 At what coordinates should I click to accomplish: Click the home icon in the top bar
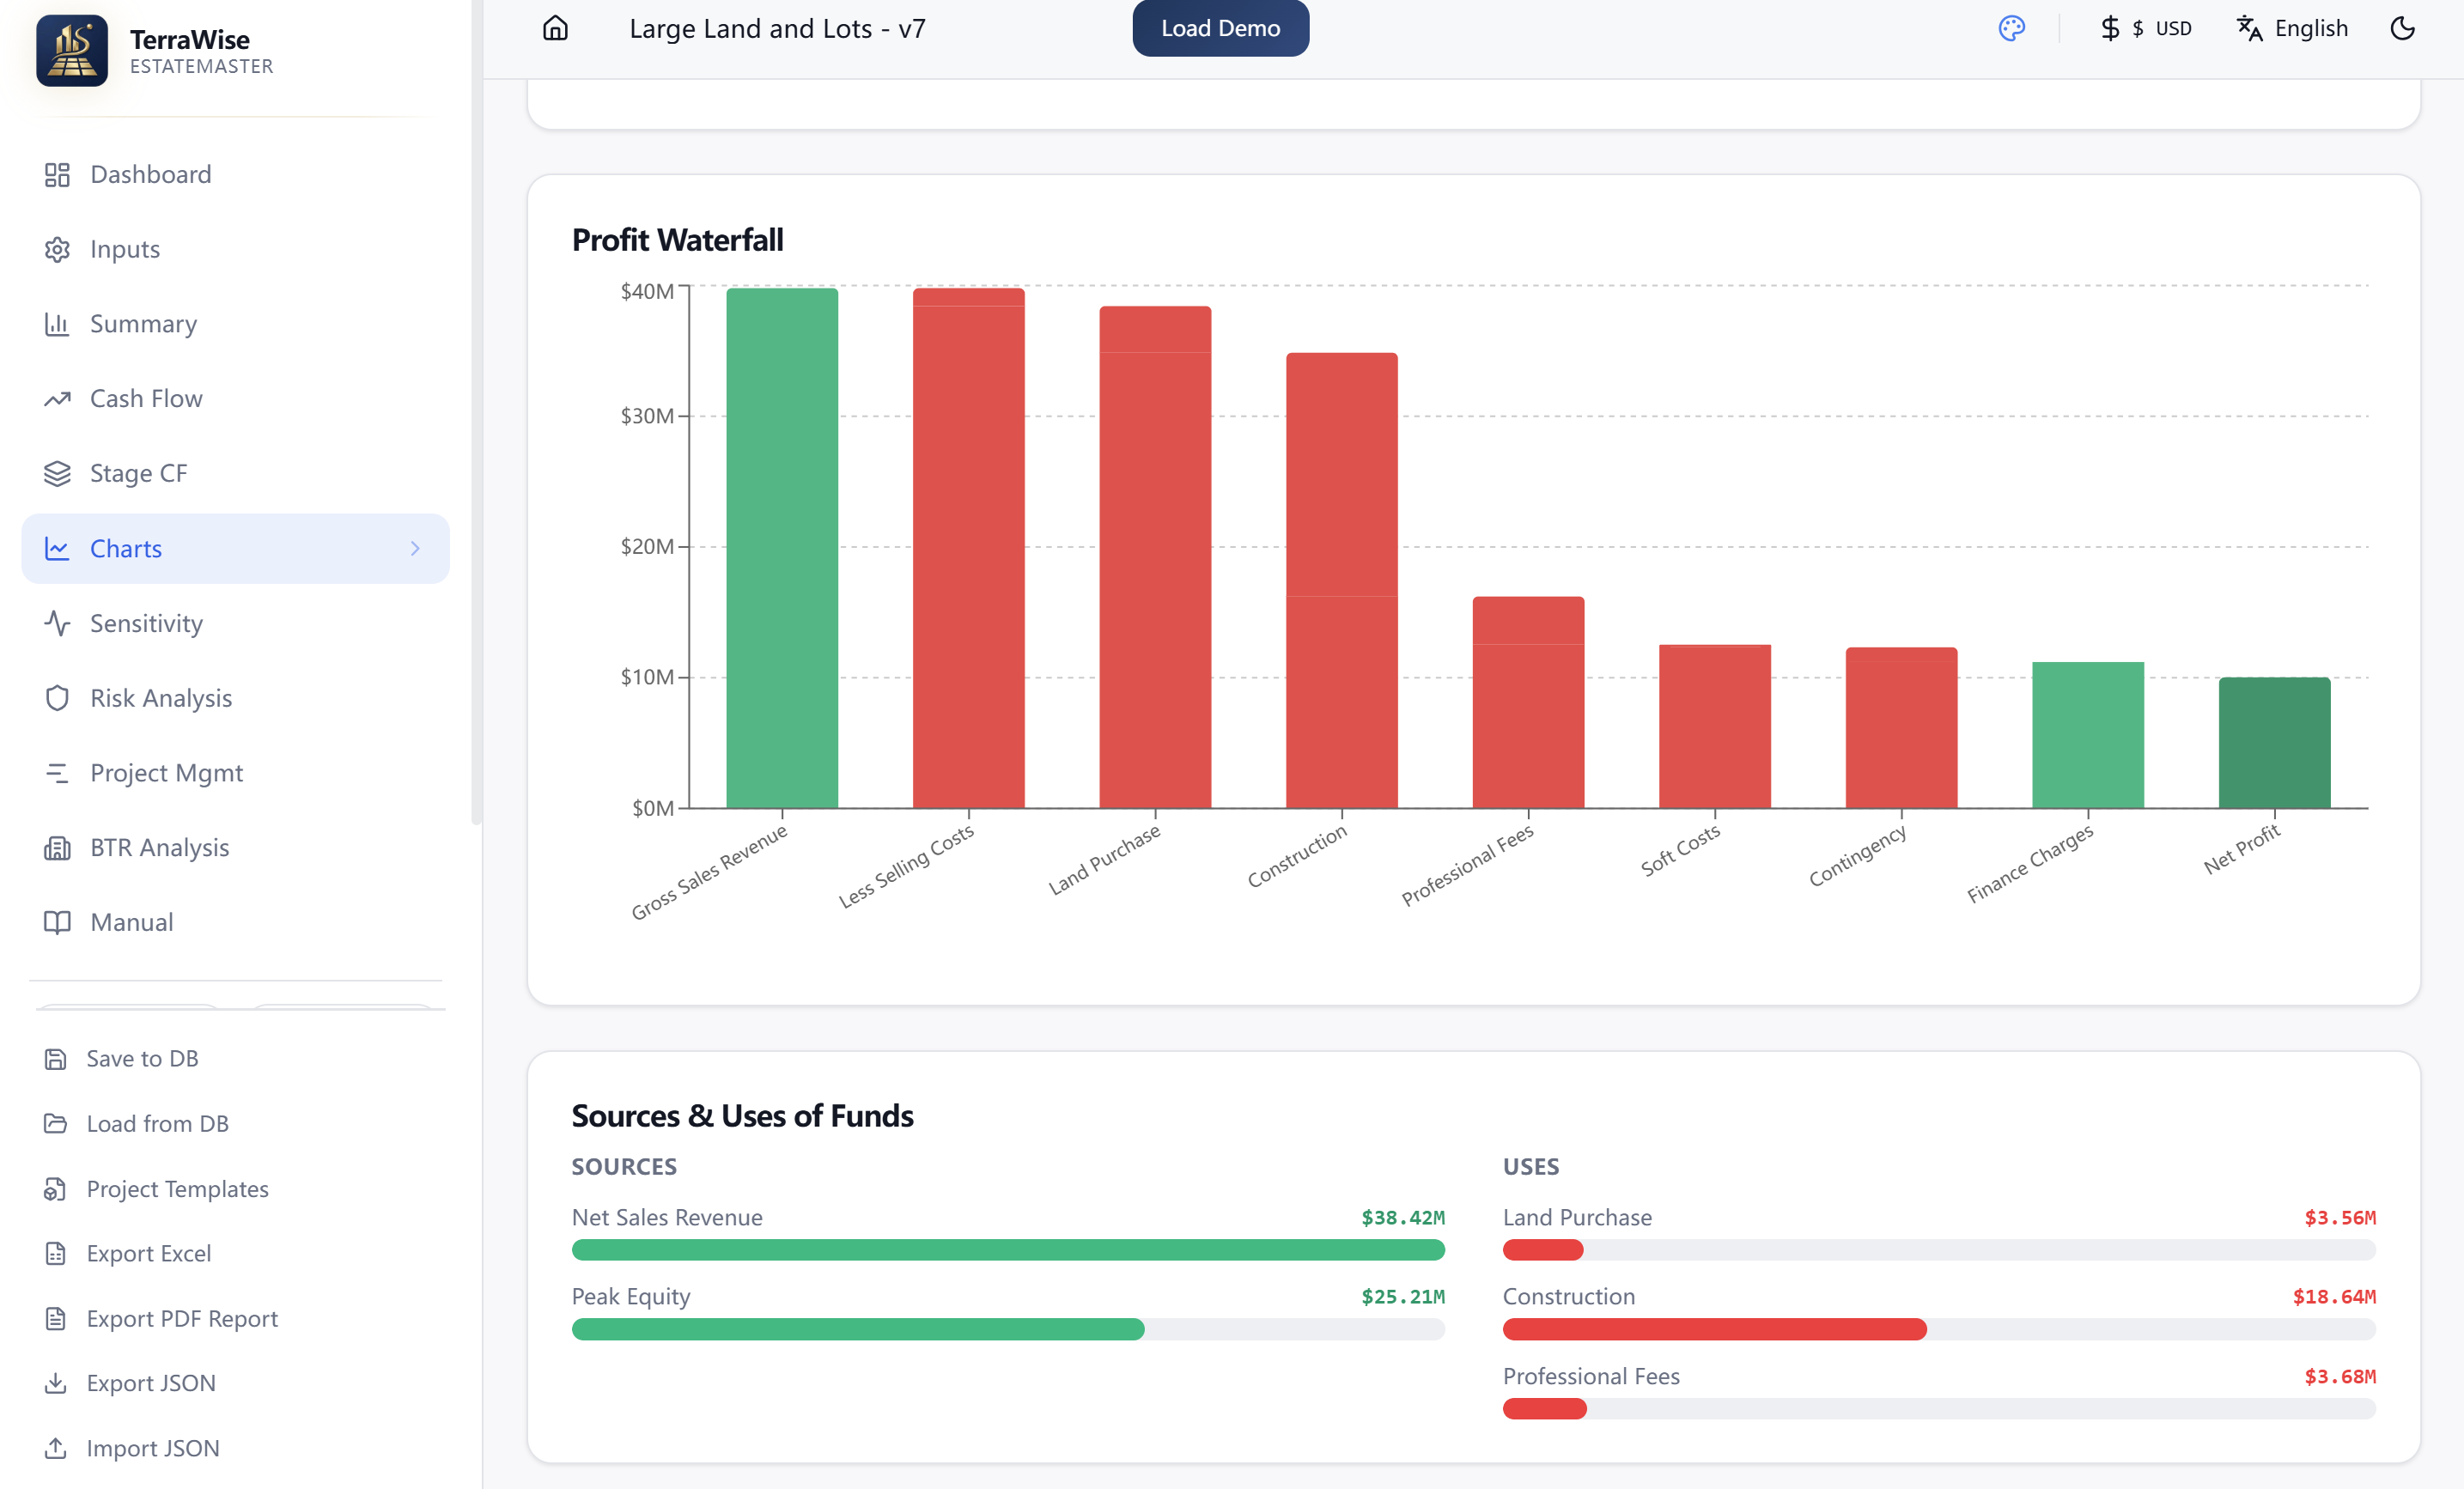coord(555,28)
